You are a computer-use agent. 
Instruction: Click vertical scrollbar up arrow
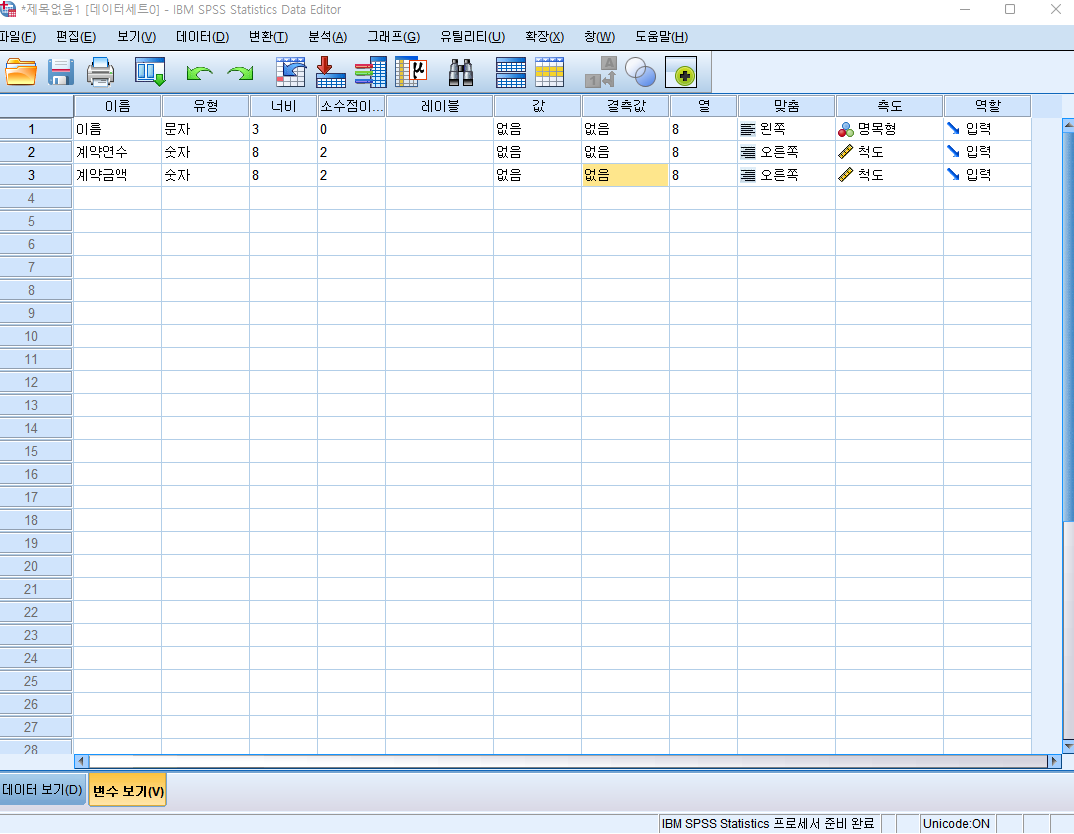[1068, 125]
